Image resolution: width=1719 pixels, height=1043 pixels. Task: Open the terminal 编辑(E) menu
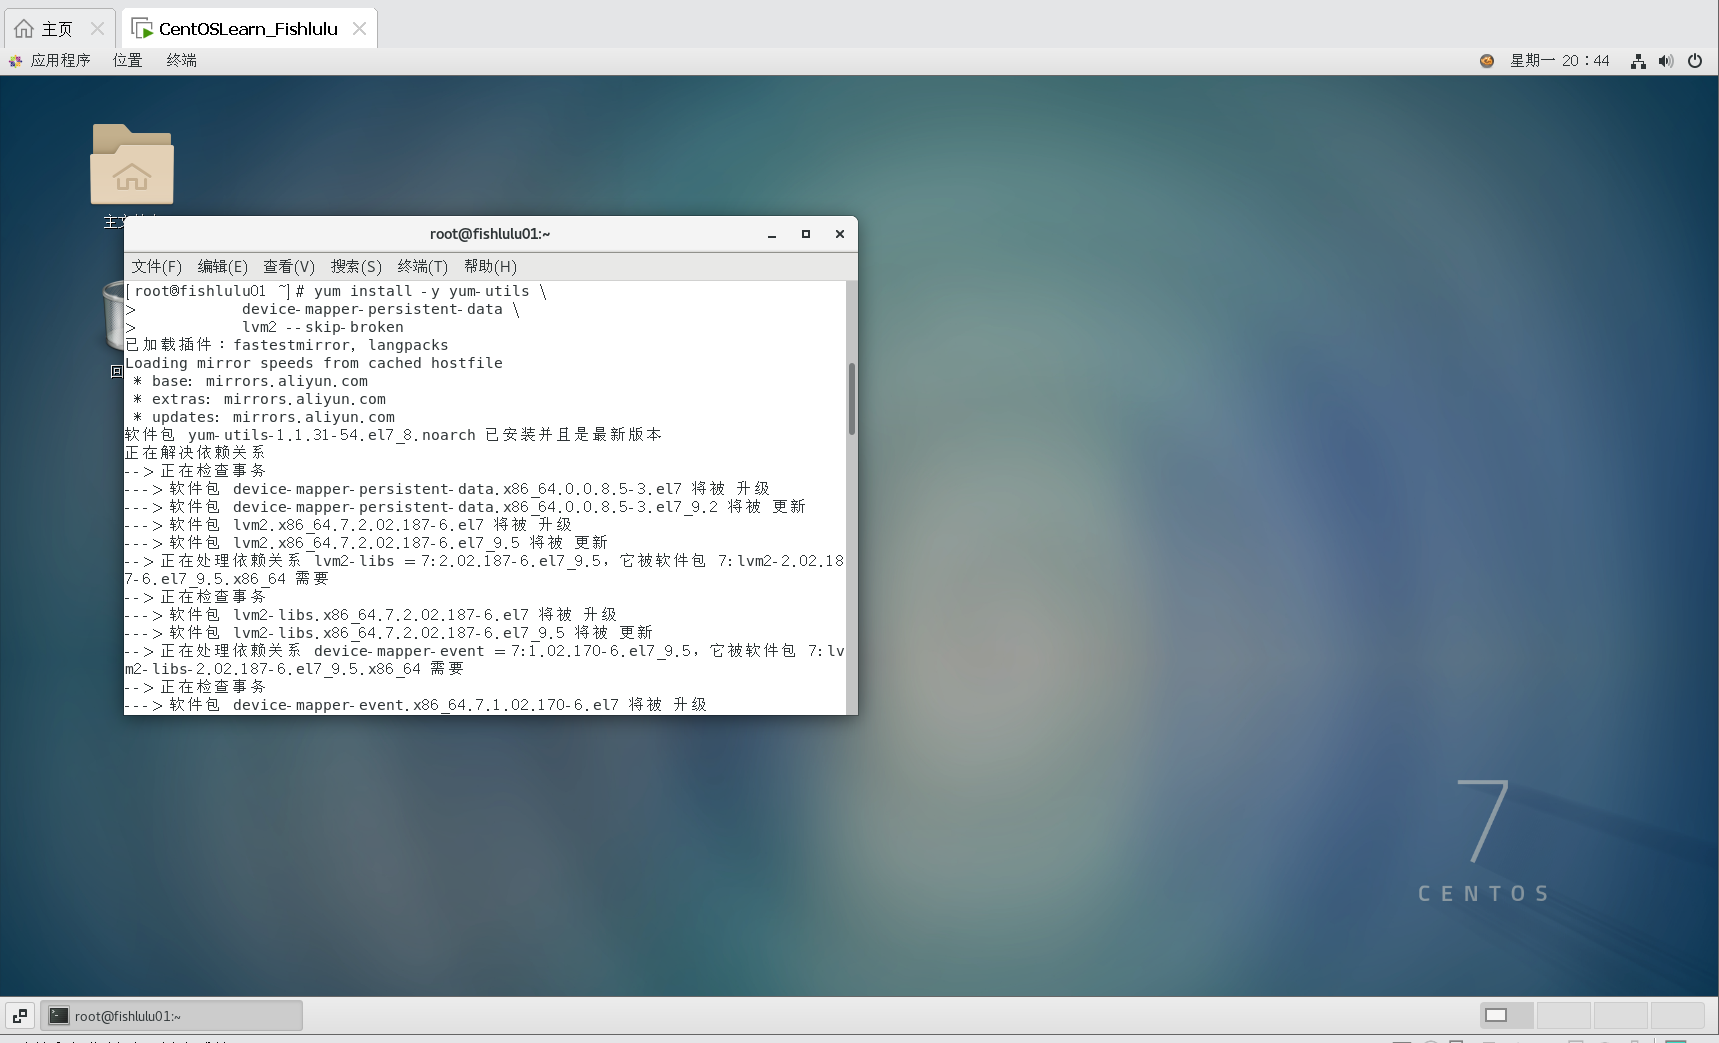click(223, 266)
